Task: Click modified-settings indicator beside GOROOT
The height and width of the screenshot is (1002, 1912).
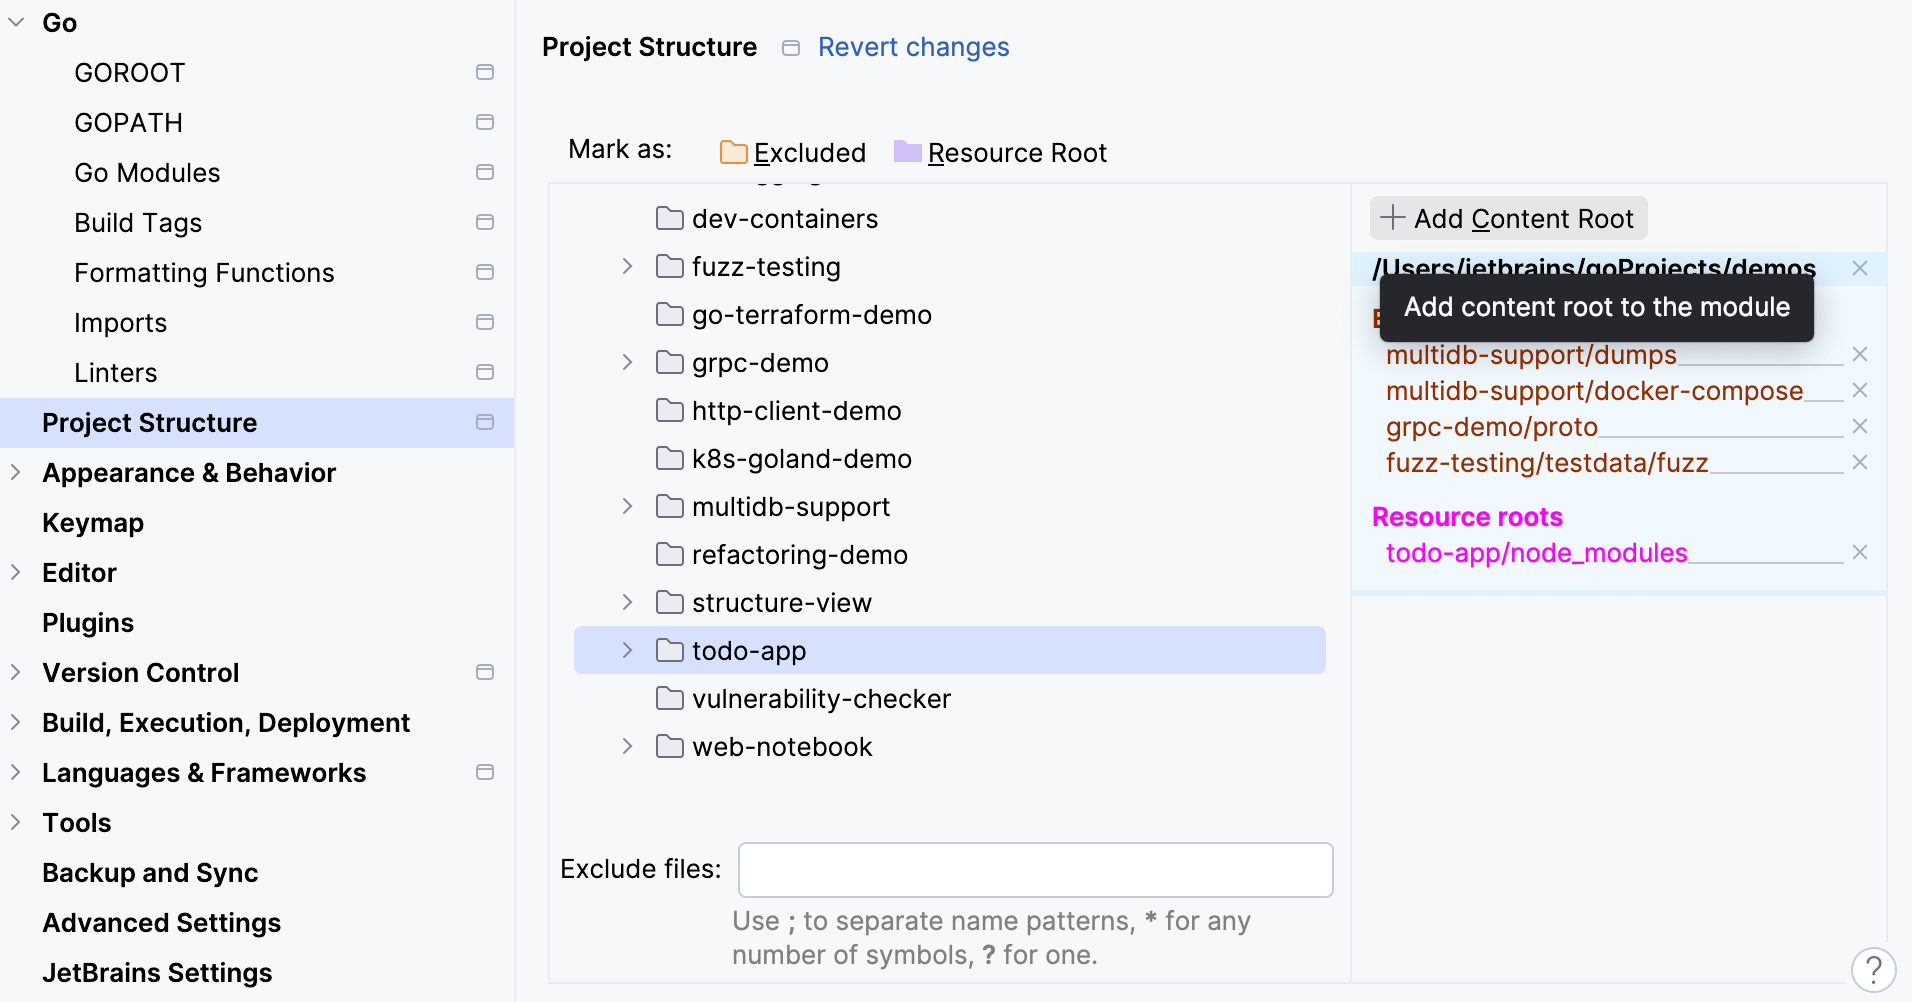Action: click(x=485, y=72)
